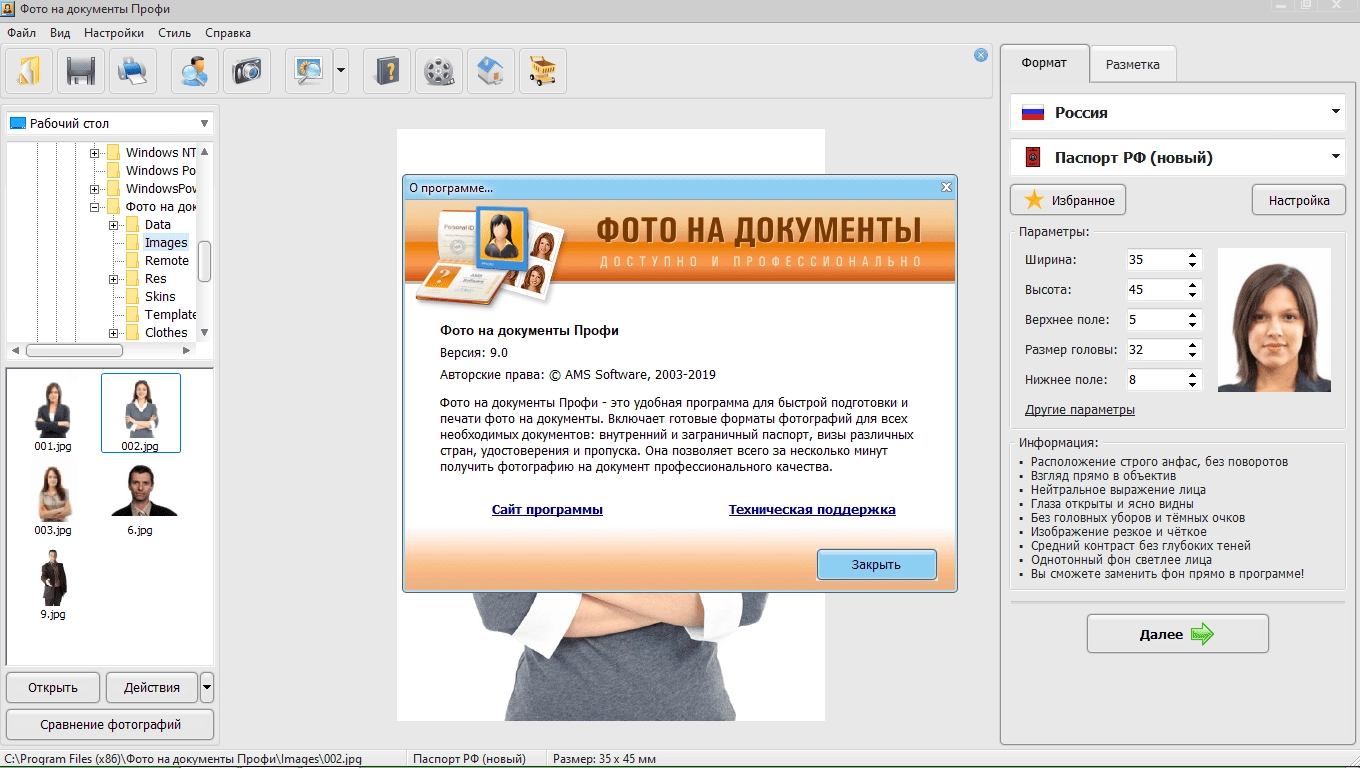
Task: Click the house home page toolbar icon
Action: (x=491, y=71)
